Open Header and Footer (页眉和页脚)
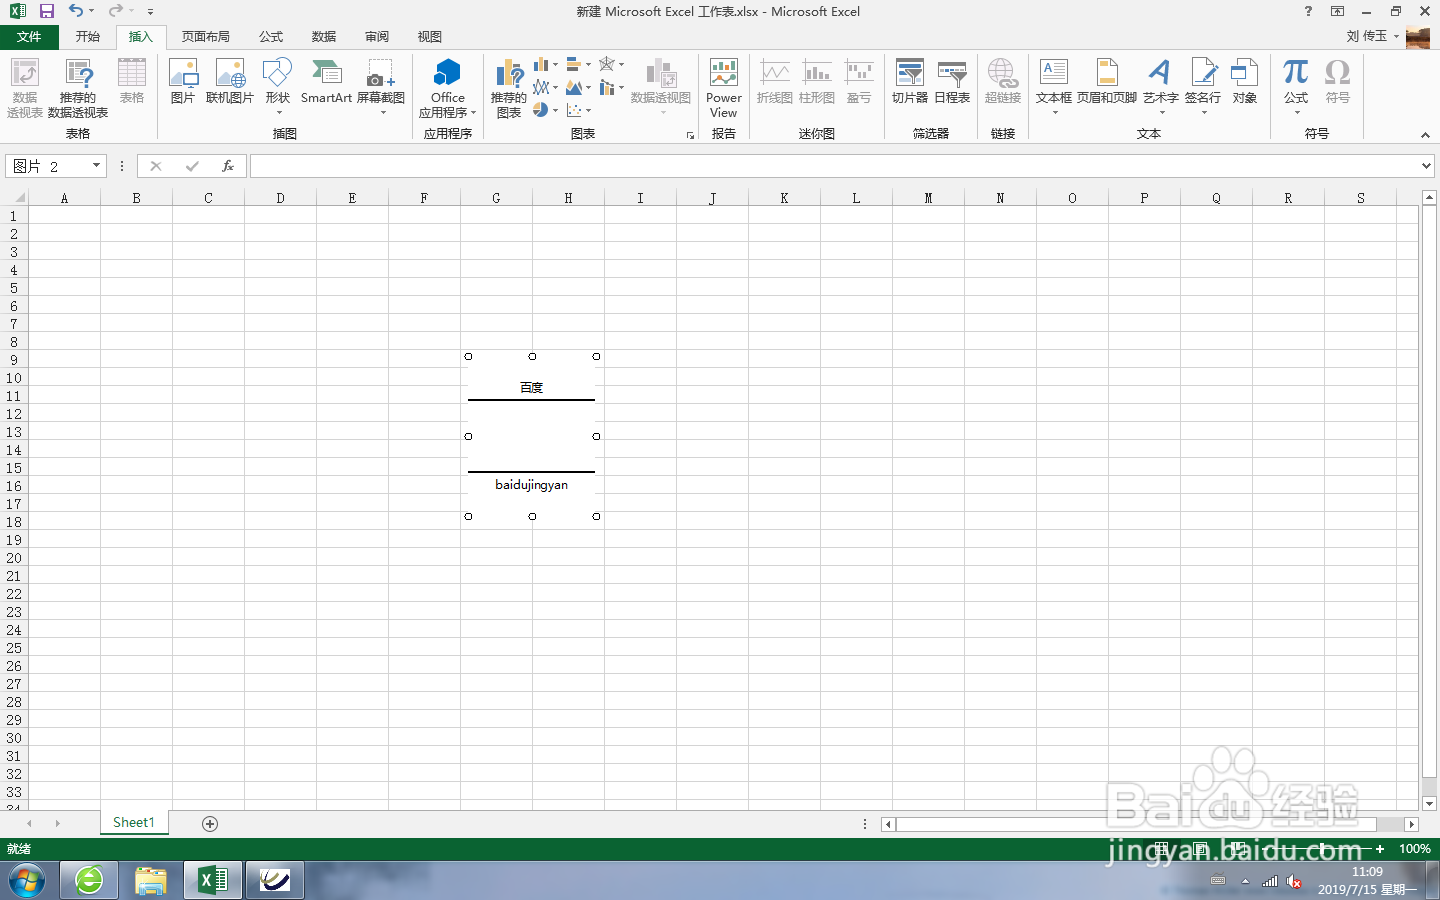Image resolution: width=1440 pixels, height=900 pixels. click(1107, 80)
